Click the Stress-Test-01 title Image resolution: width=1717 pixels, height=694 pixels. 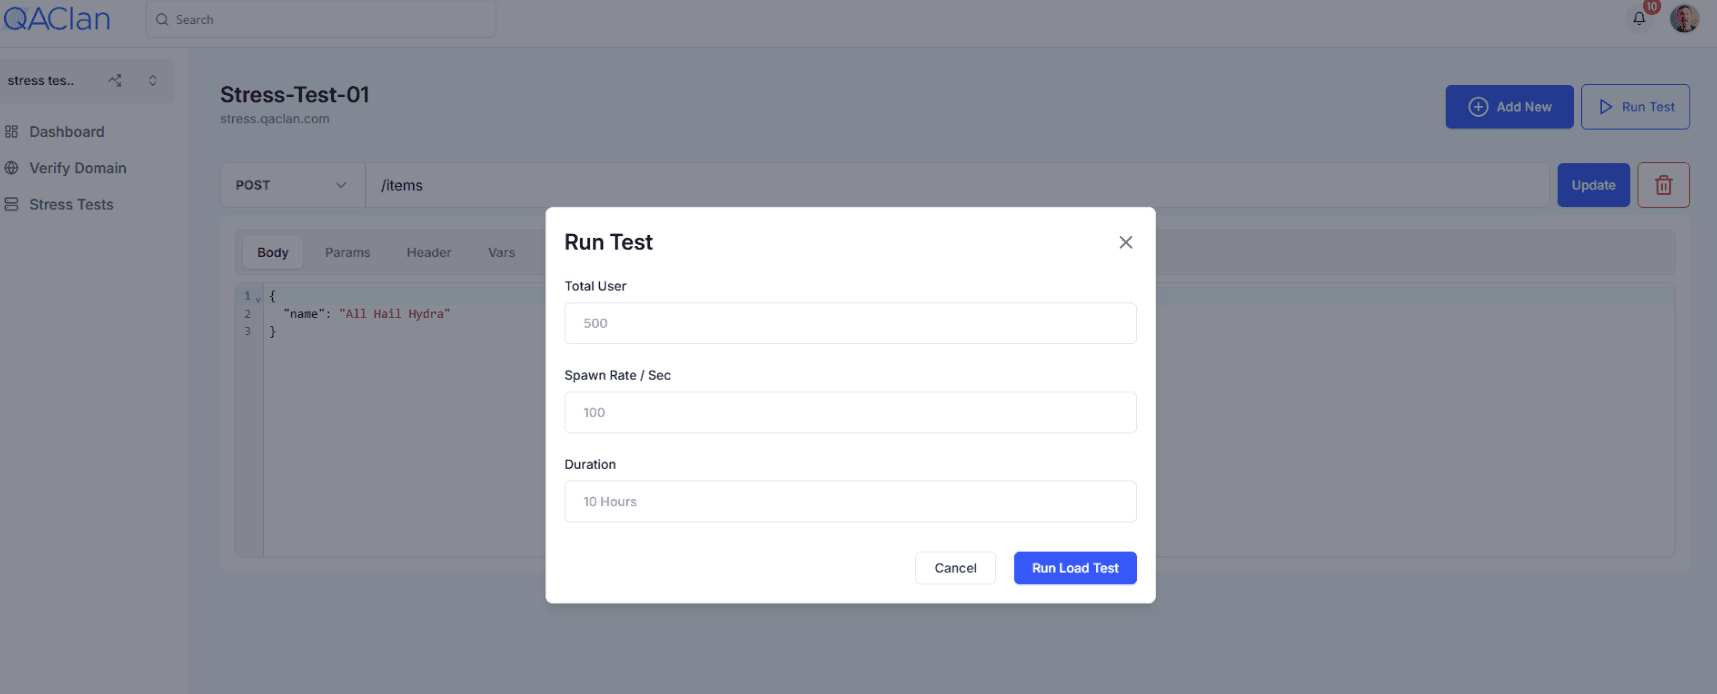tap(295, 95)
